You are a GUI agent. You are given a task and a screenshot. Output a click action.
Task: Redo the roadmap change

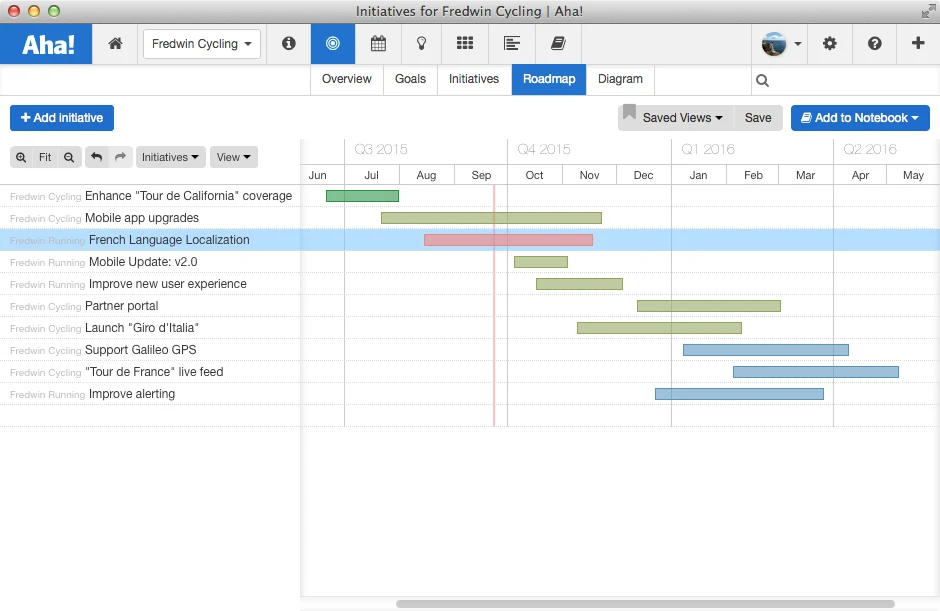(120, 157)
